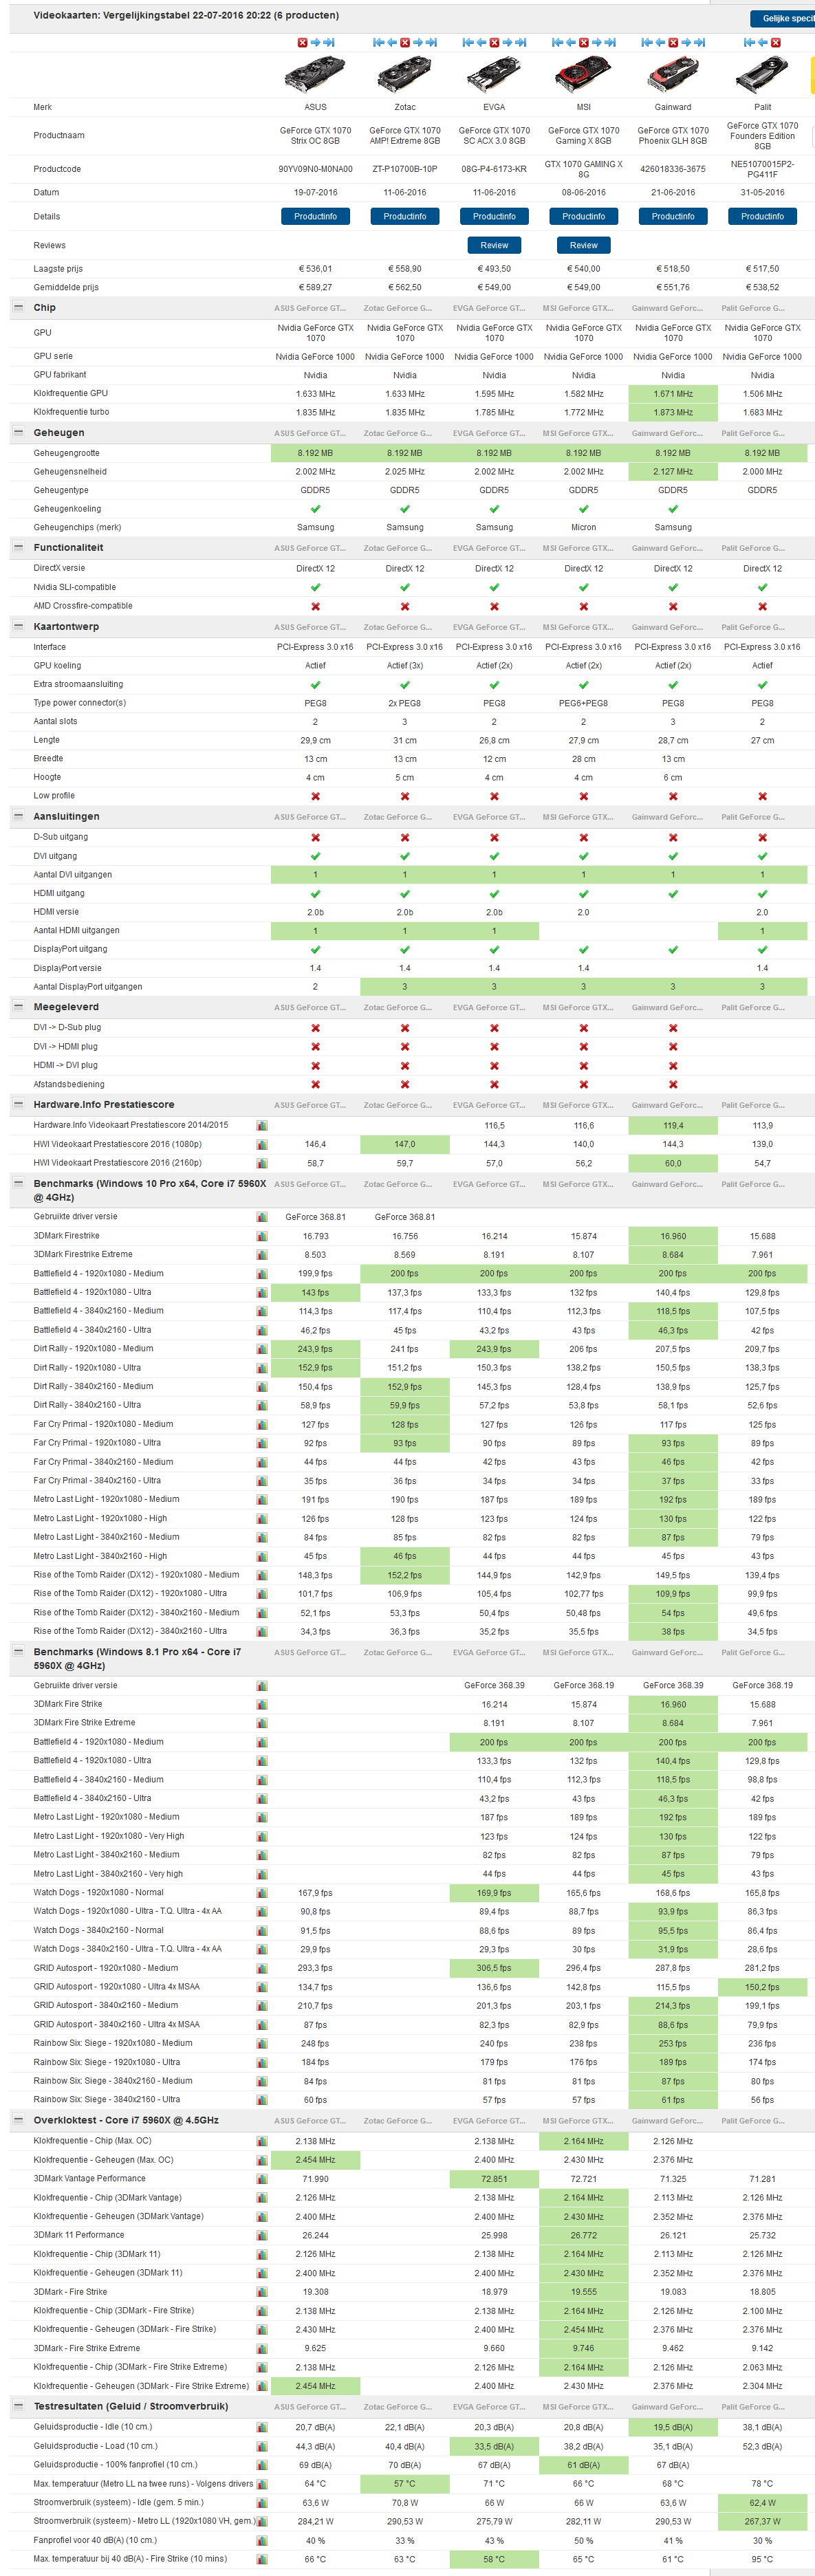Select the MSI memory chips Micron cell
815x2576 pixels.
[584, 527]
